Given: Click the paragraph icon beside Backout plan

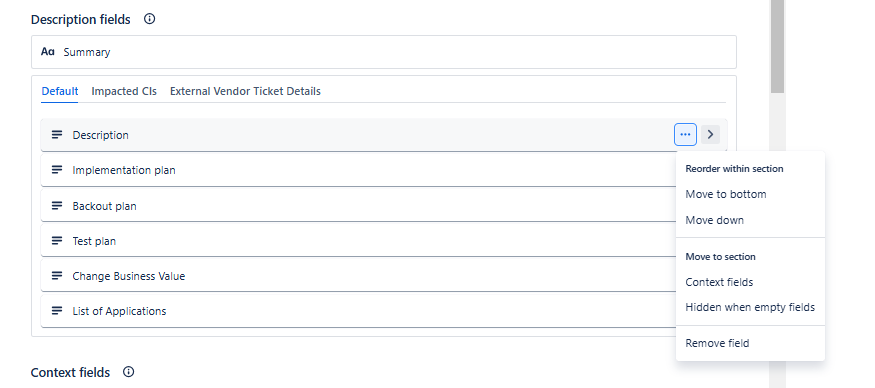Looking at the screenshot, I should point(57,205).
